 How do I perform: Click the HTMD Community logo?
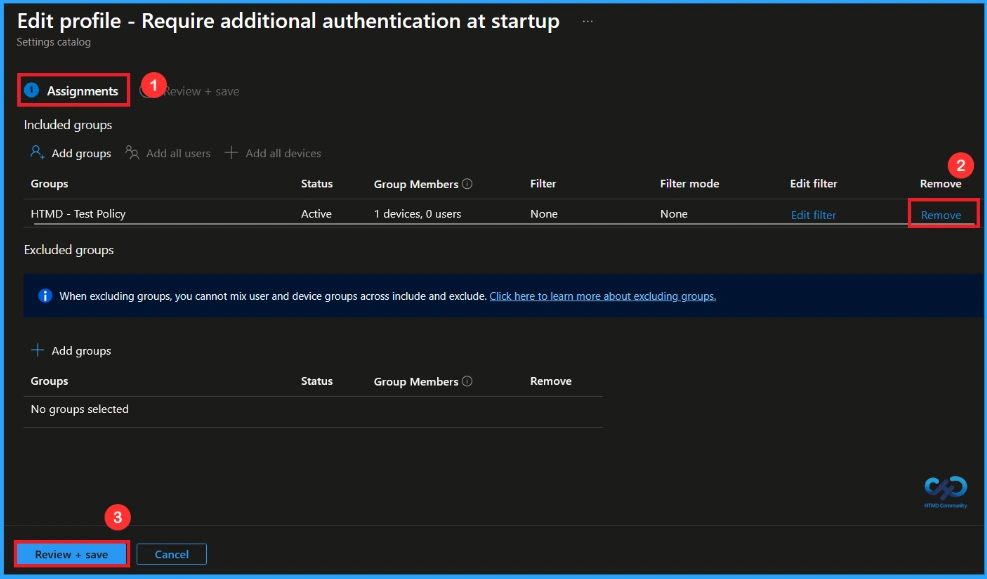[948, 491]
